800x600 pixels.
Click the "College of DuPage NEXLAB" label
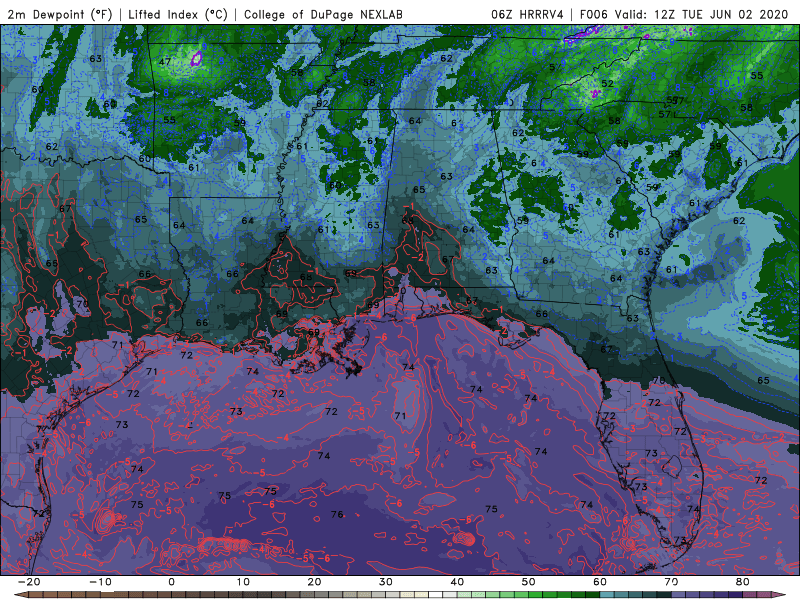pyautogui.click(x=323, y=14)
